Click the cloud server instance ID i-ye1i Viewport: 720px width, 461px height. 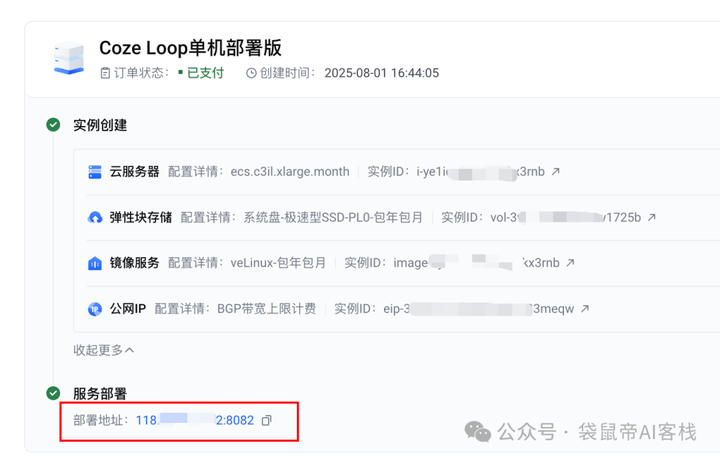480,172
